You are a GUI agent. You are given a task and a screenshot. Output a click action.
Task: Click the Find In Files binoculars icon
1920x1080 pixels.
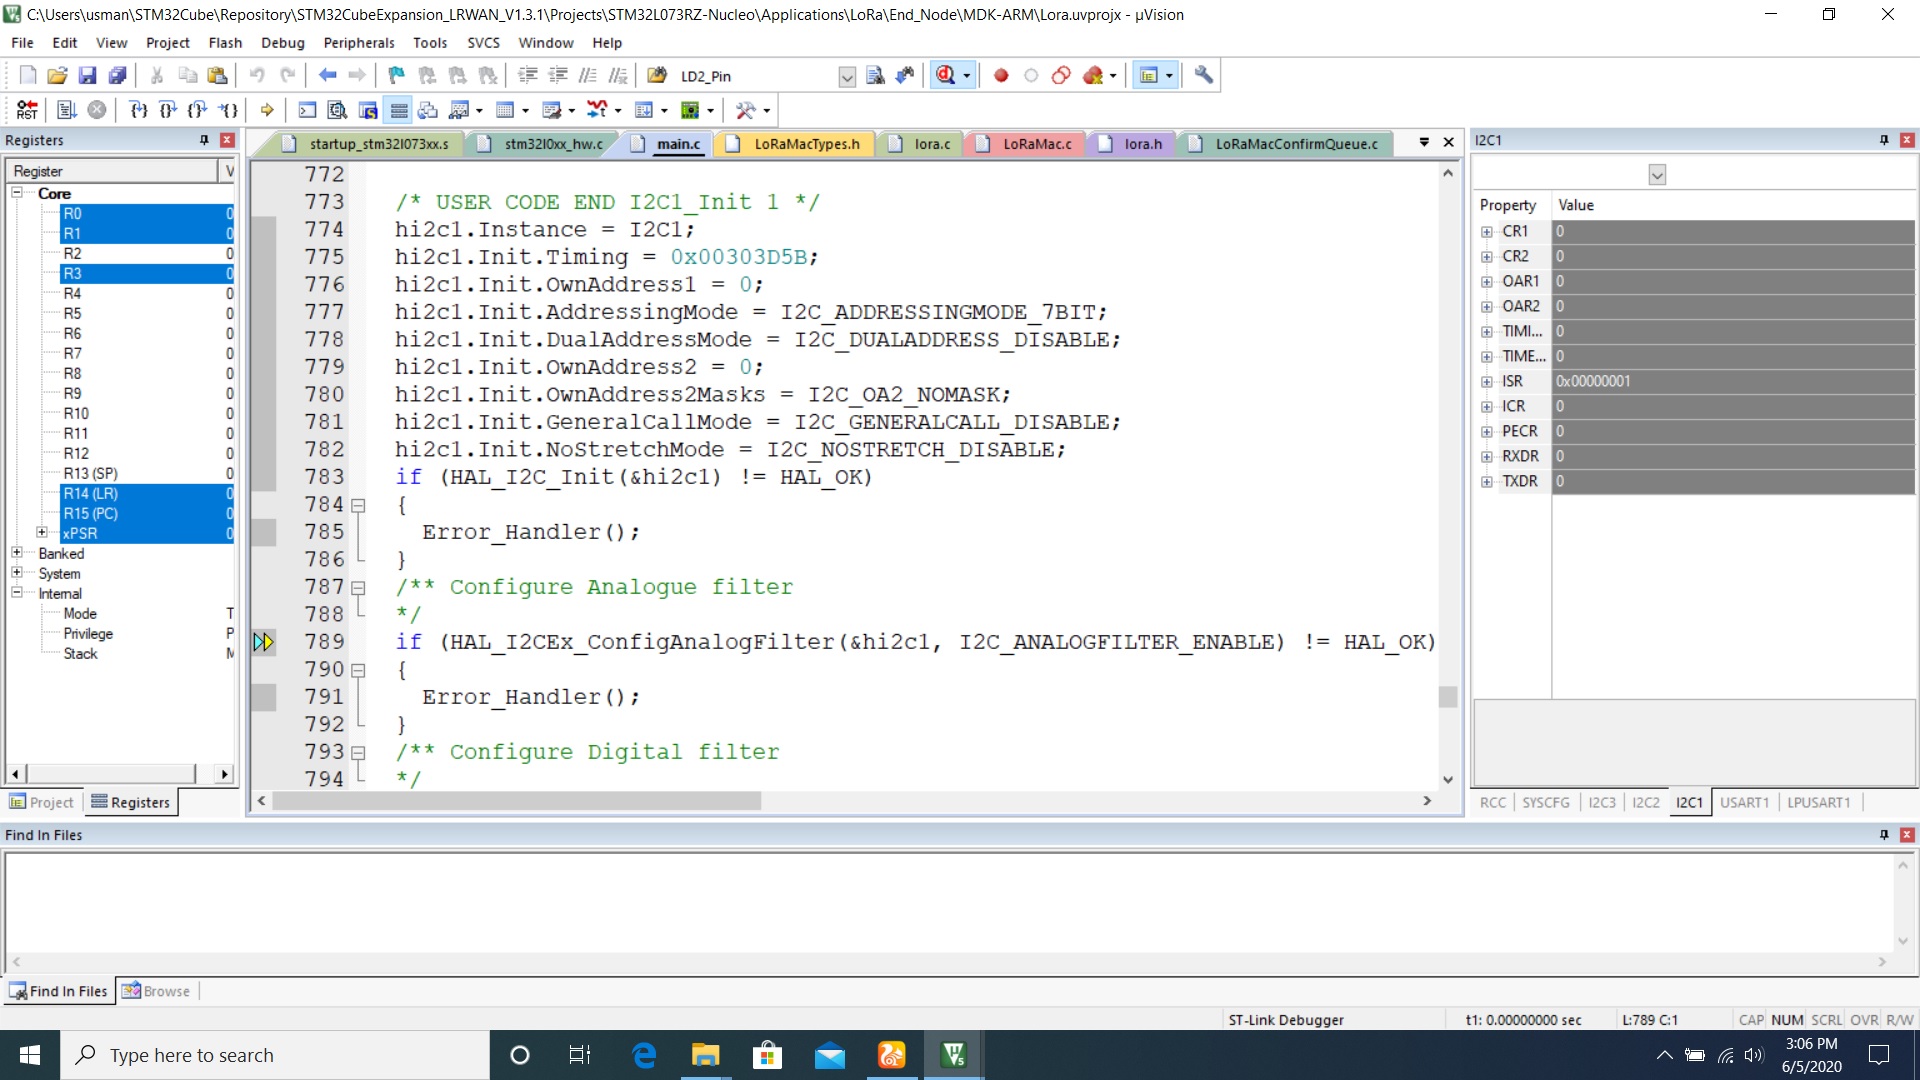point(905,75)
